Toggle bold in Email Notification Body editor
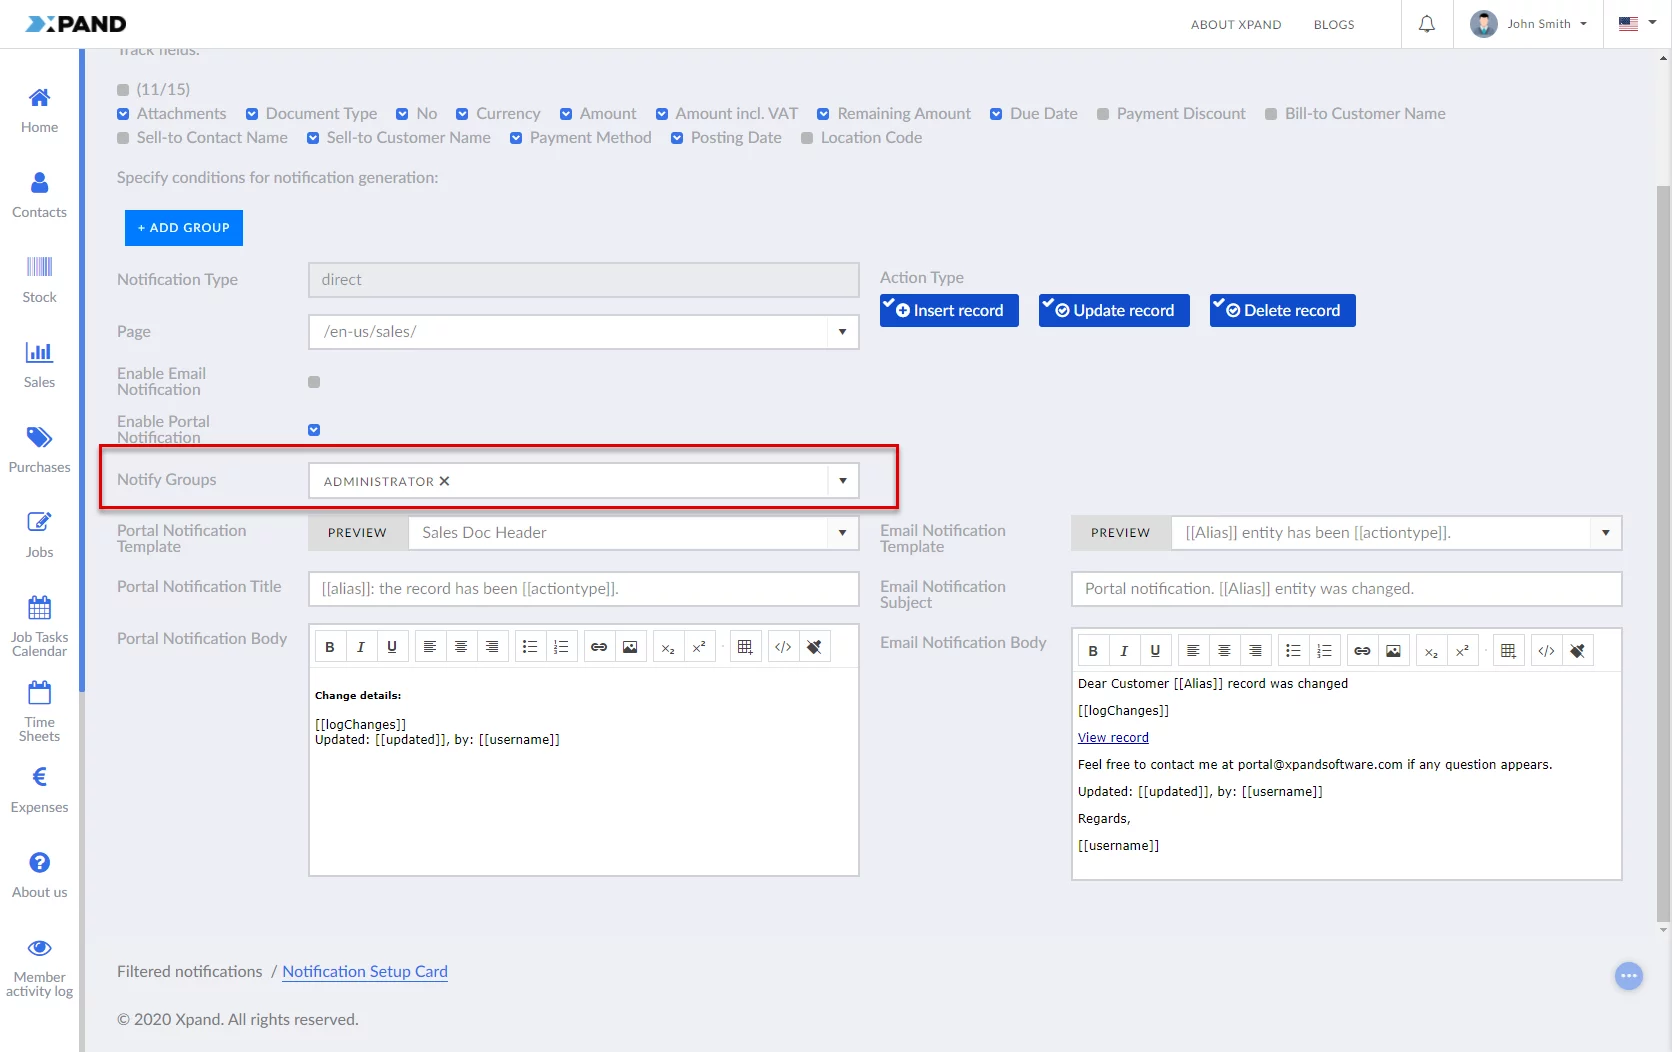This screenshot has height=1052, width=1672. tap(1093, 651)
